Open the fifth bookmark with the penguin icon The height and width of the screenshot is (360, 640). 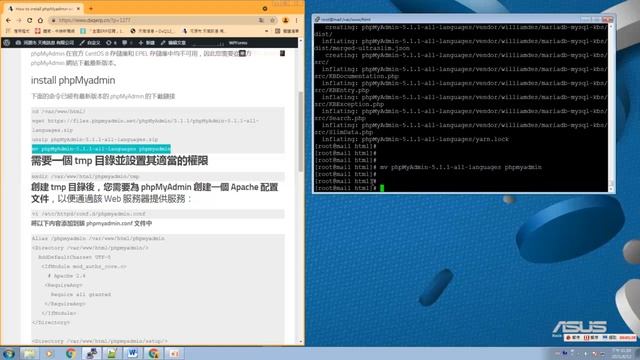[204, 31]
